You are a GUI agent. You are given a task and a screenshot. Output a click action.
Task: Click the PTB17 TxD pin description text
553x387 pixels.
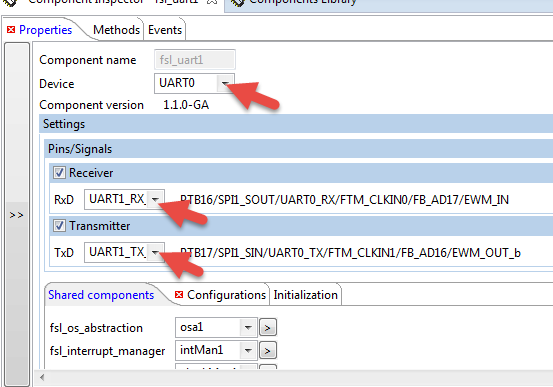coord(350,253)
